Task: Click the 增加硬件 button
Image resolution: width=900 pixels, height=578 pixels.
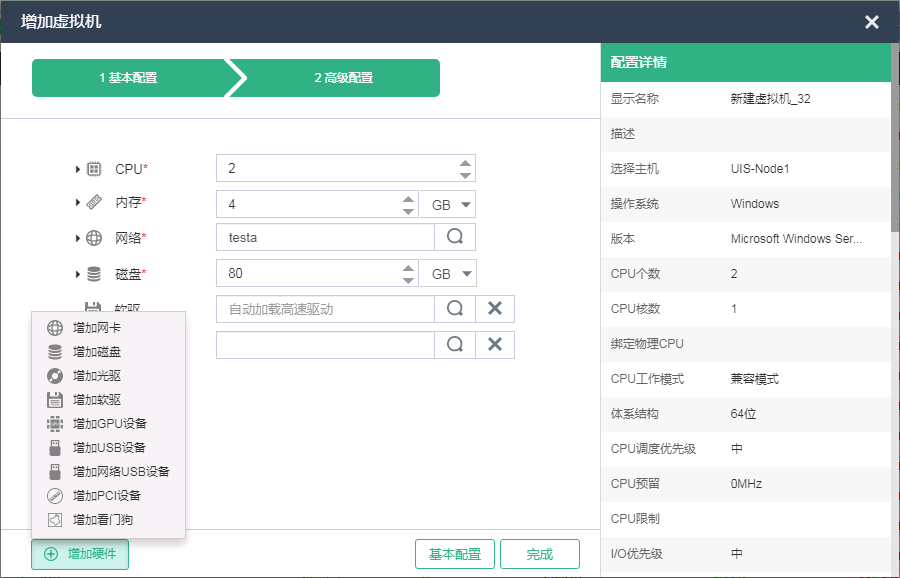Action: [x=80, y=554]
